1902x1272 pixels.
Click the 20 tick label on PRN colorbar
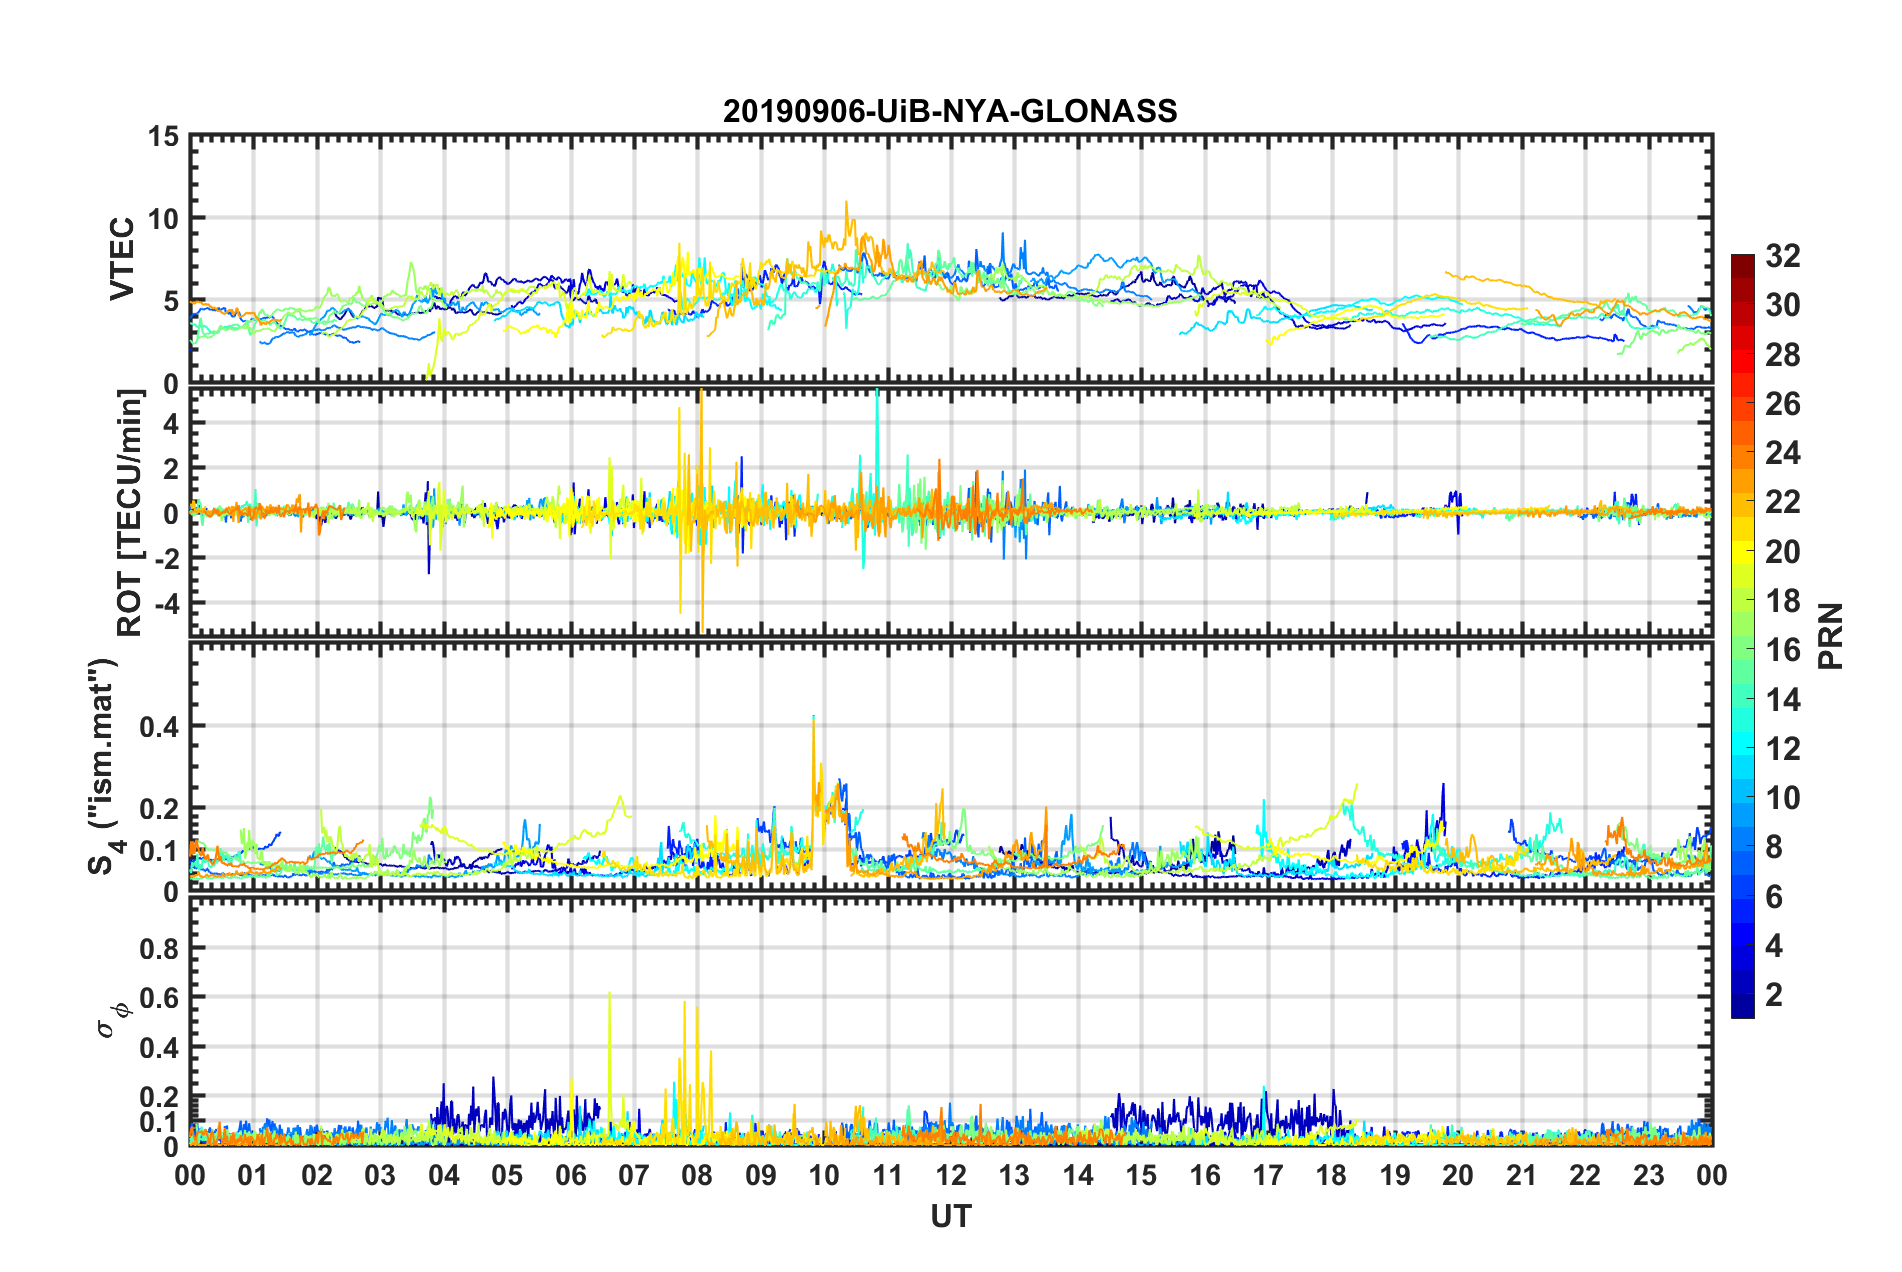(1782, 551)
